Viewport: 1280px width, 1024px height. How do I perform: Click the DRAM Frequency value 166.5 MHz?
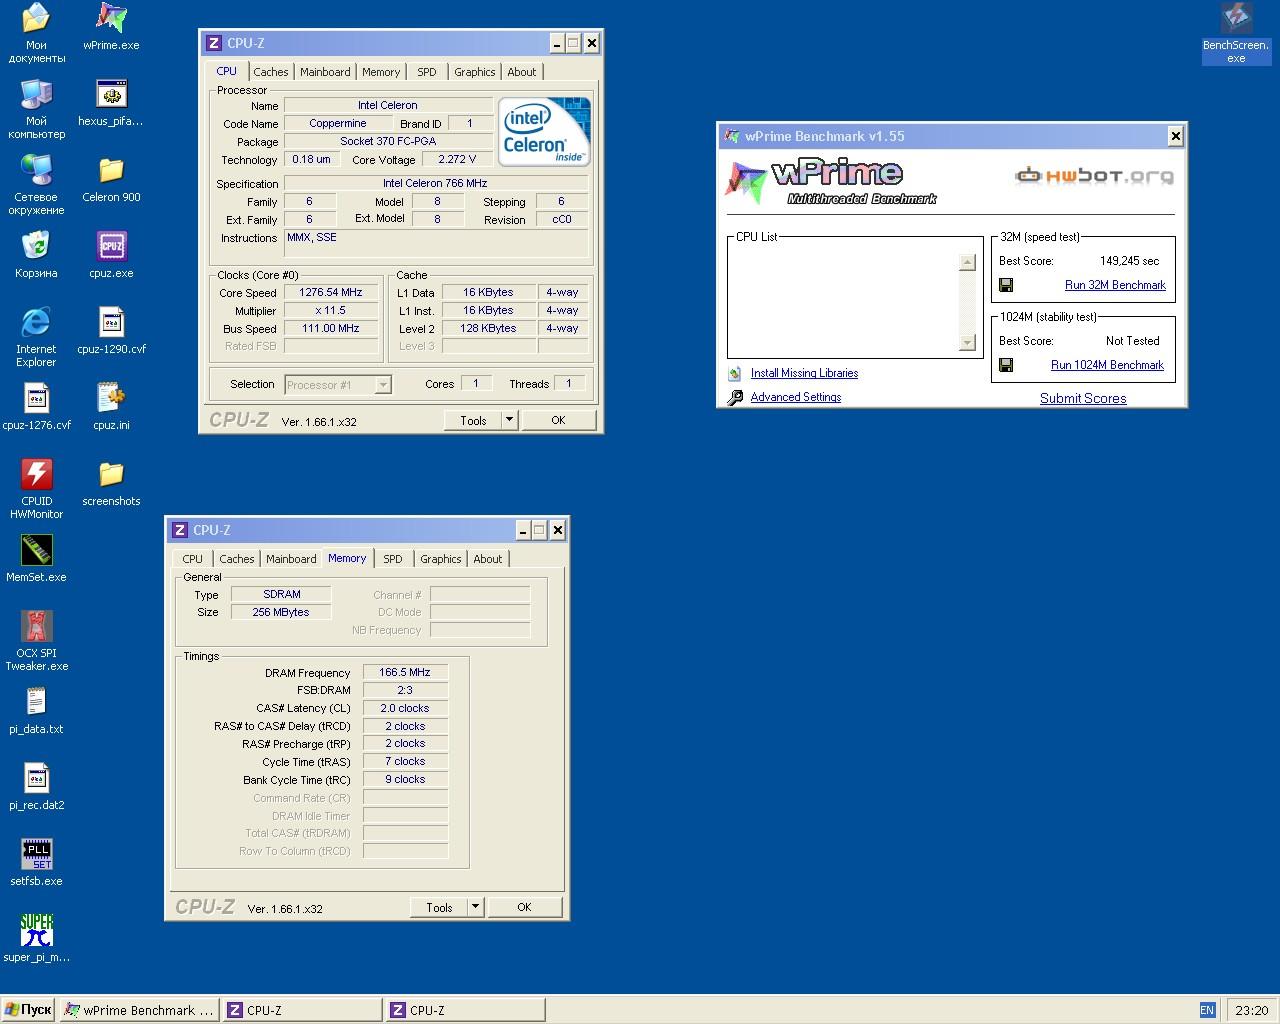pos(405,672)
